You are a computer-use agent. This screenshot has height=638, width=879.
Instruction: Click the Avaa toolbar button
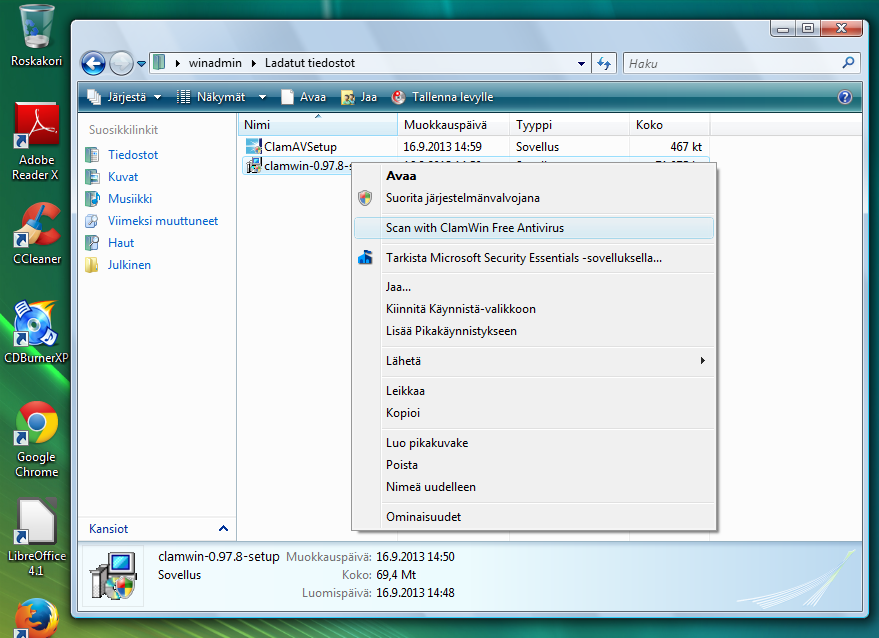[x=303, y=97]
